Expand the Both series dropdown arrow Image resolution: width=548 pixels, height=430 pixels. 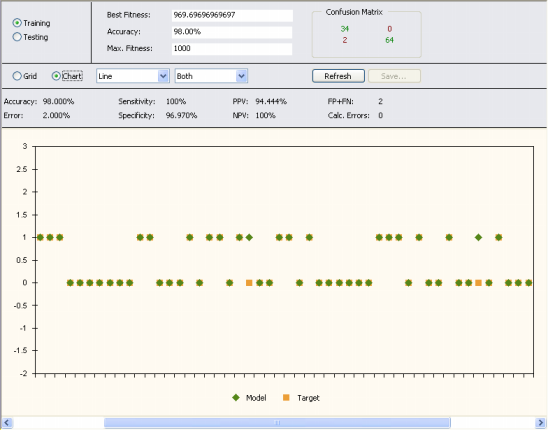point(241,76)
